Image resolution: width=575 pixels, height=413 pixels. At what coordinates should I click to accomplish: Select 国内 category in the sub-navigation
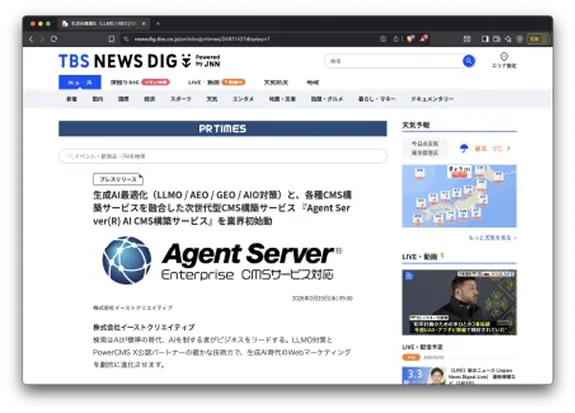(x=98, y=99)
